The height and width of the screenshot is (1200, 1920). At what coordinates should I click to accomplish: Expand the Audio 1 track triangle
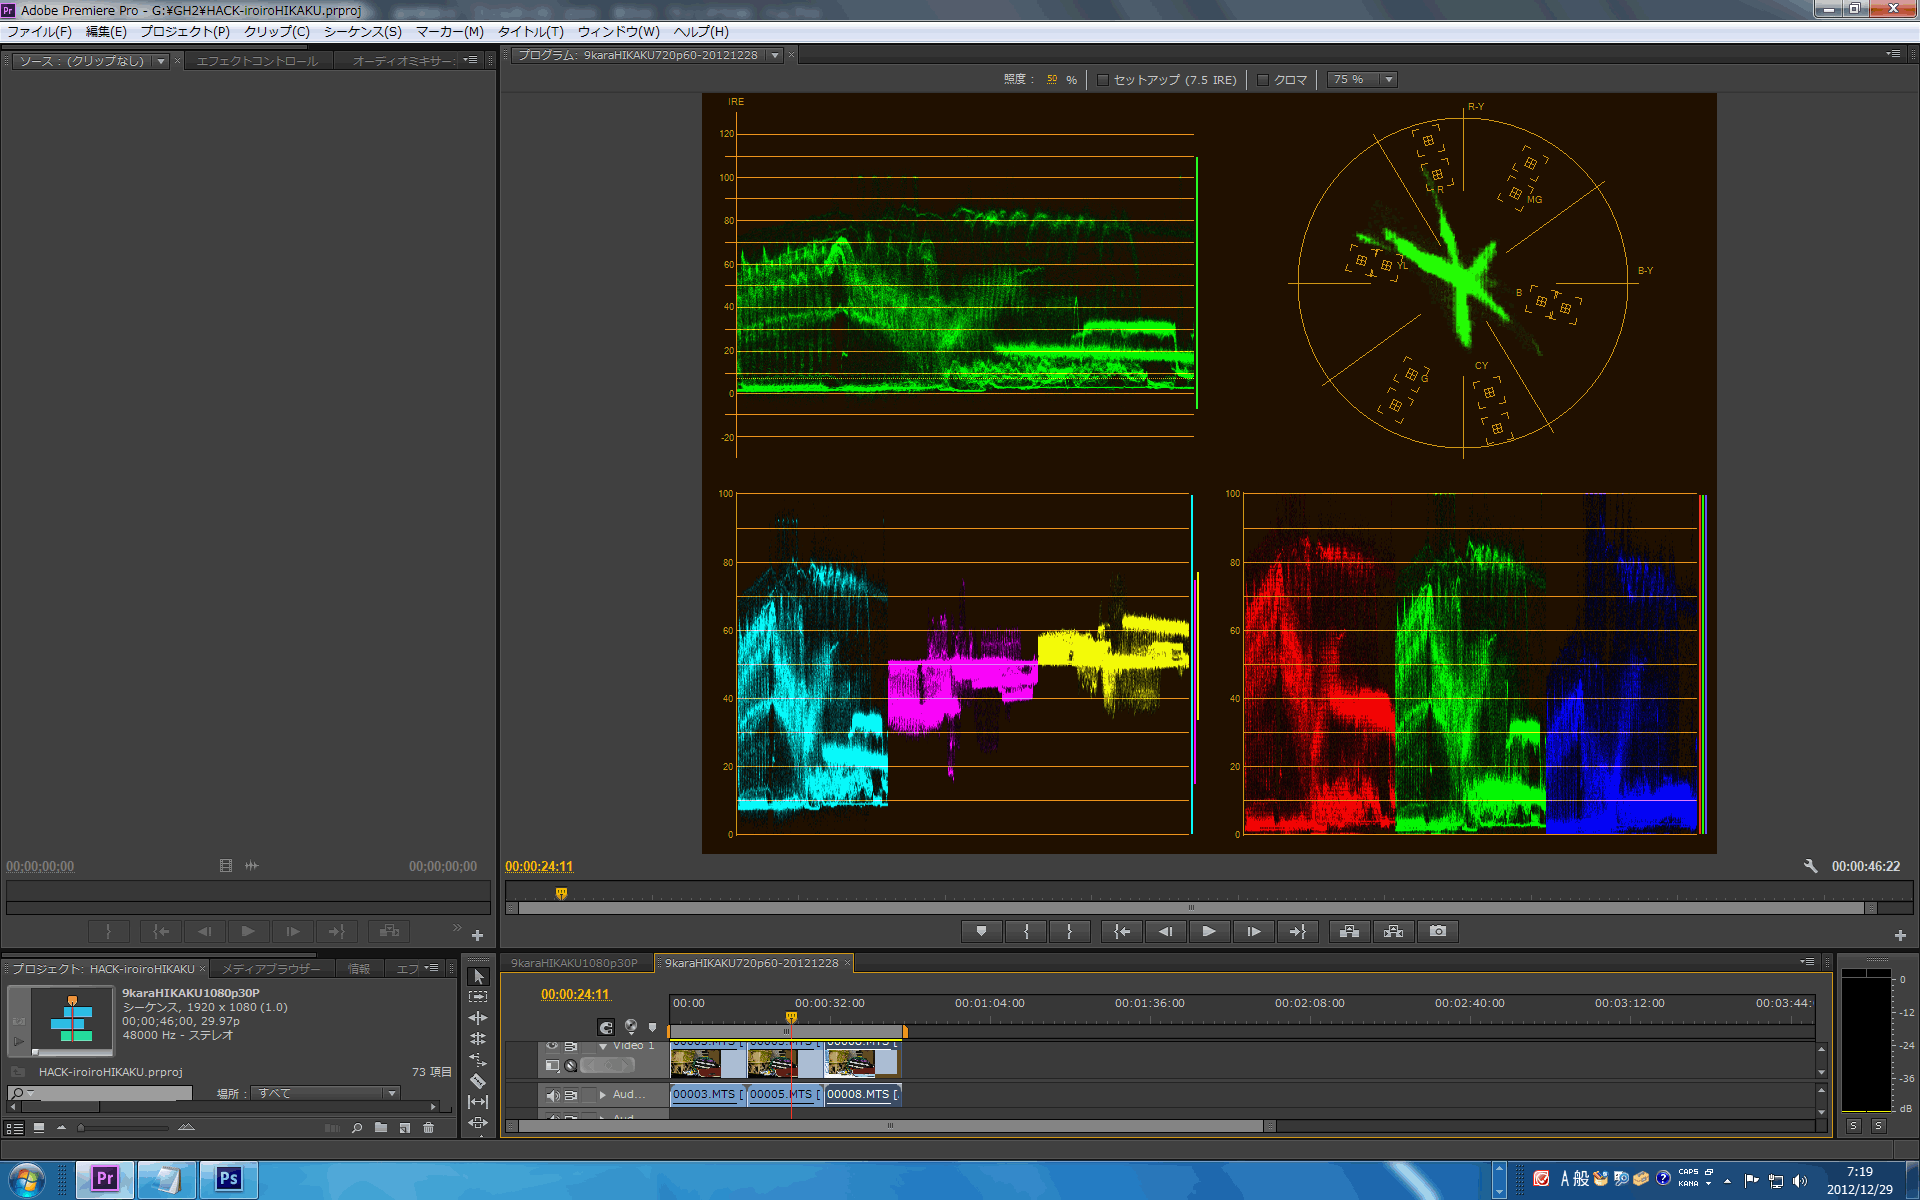pos(603,1095)
